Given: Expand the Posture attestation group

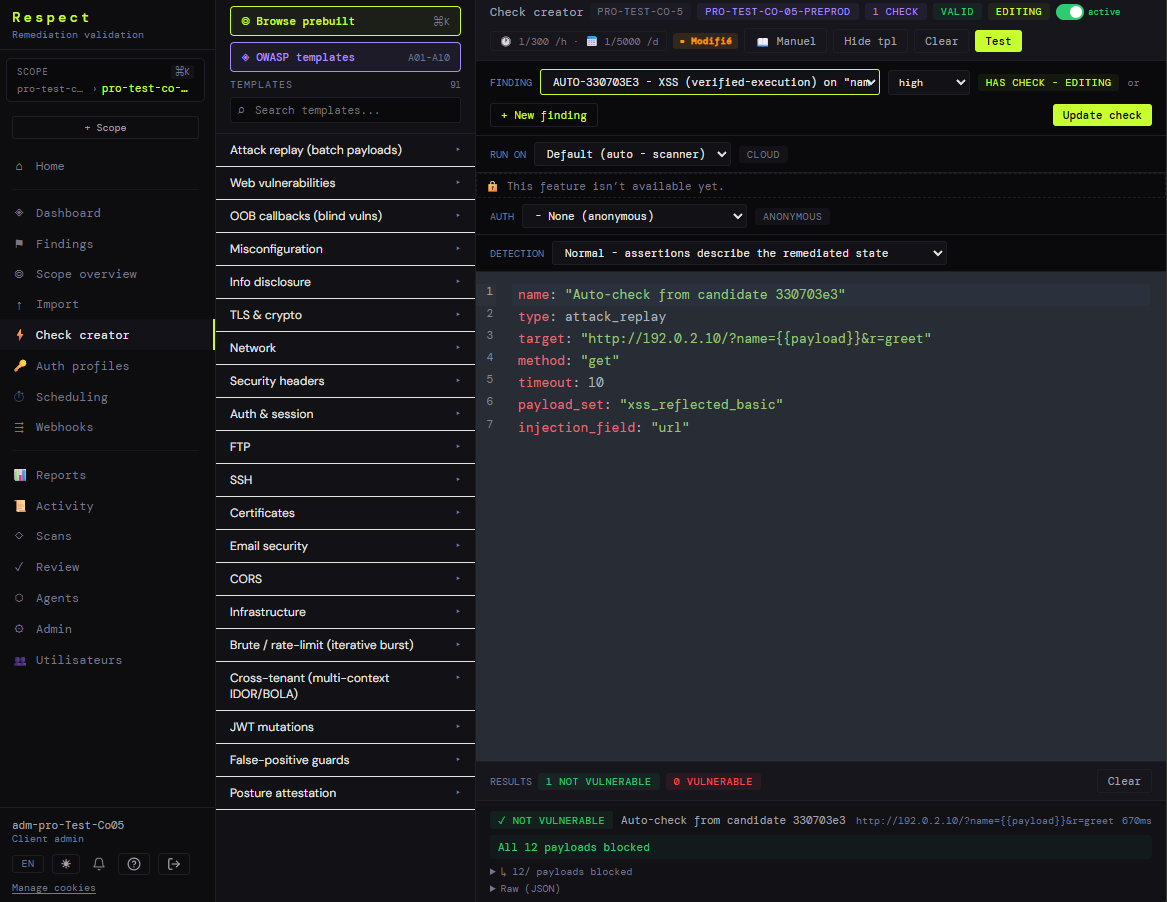Looking at the screenshot, I should tap(345, 793).
